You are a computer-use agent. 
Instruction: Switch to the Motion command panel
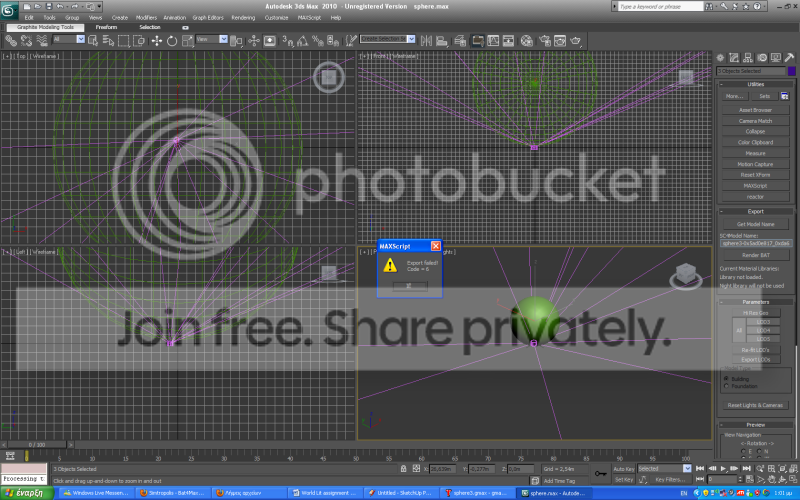coord(762,58)
